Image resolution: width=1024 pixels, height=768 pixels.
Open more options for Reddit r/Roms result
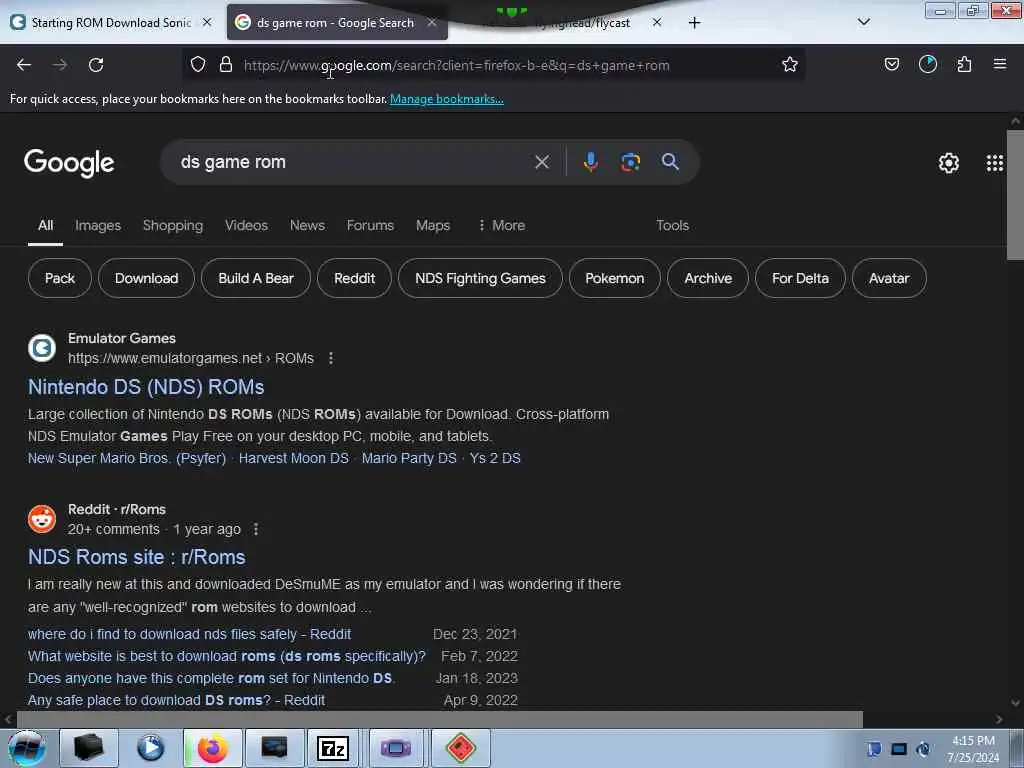[x=256, y=529]
